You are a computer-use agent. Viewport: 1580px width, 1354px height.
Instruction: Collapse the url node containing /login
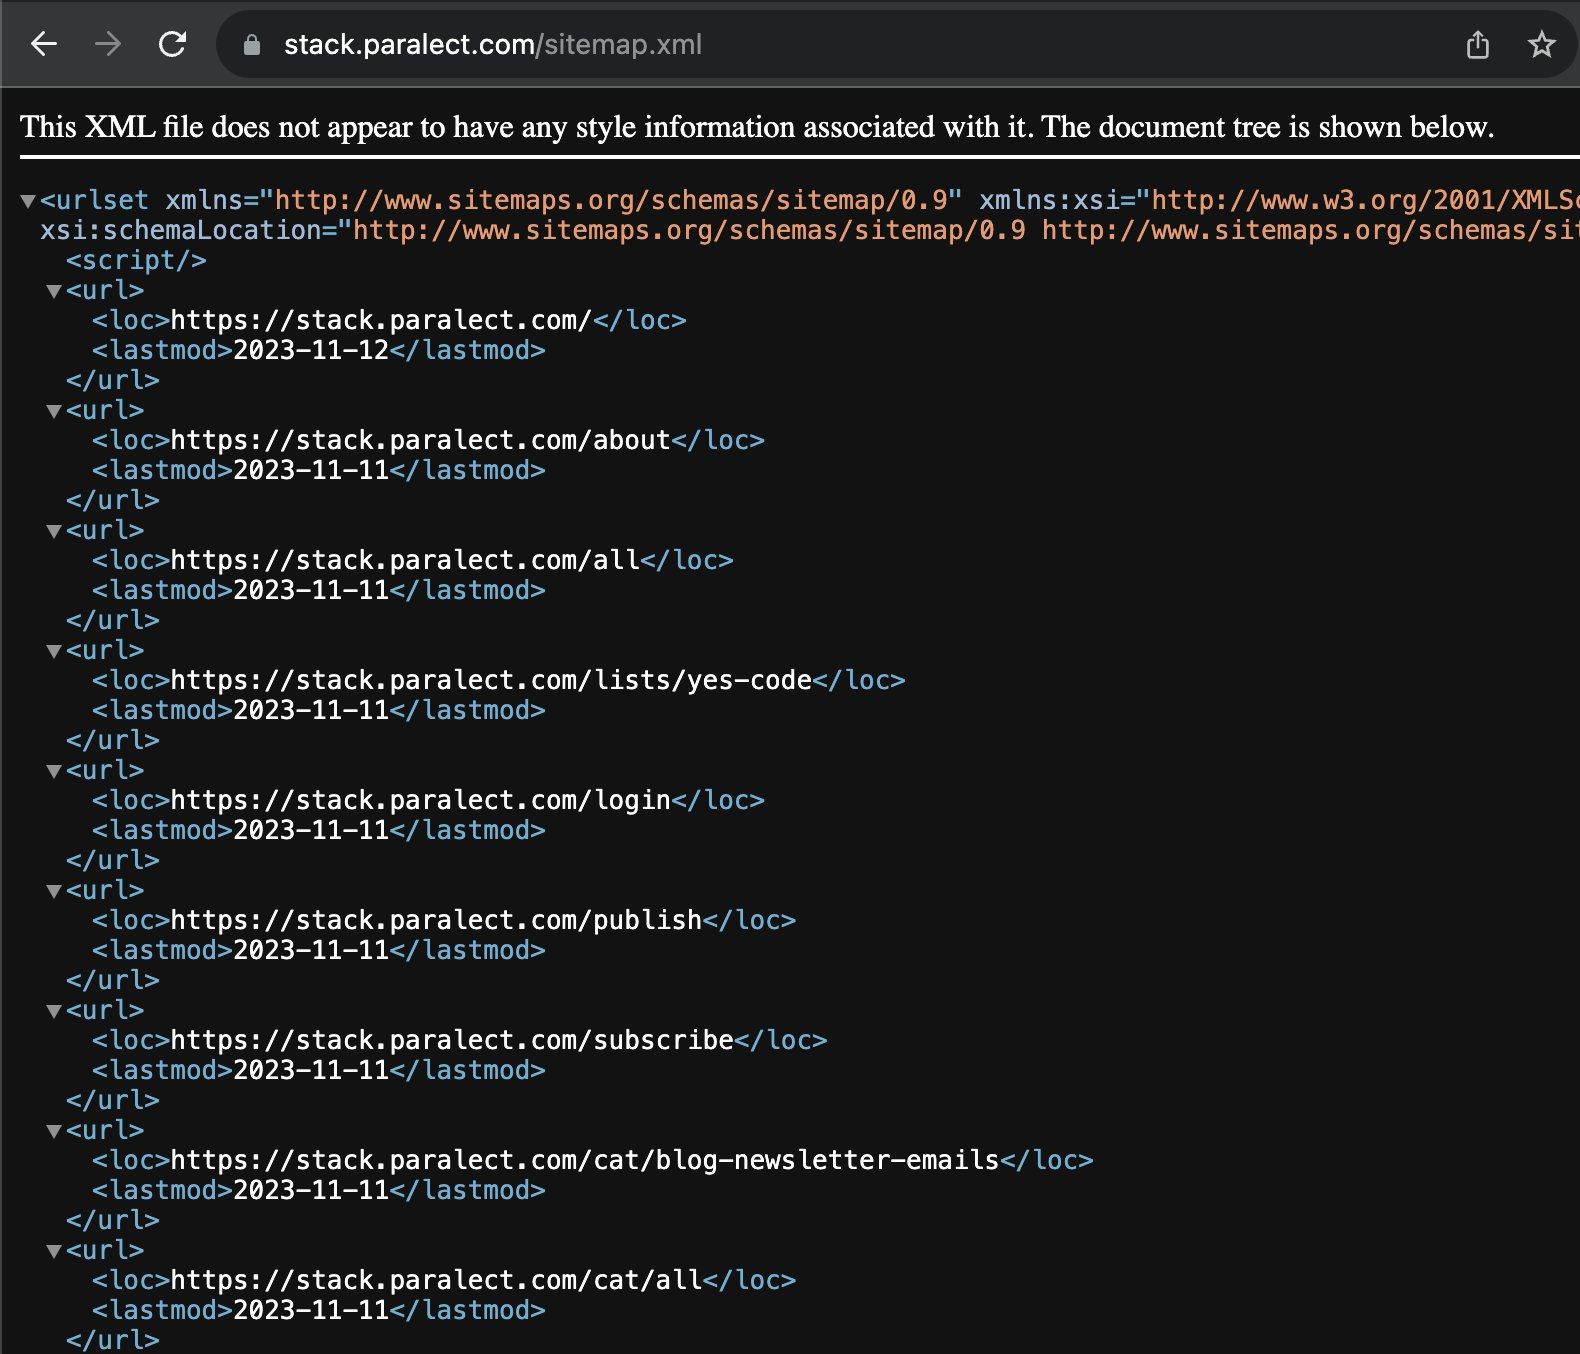54,771
